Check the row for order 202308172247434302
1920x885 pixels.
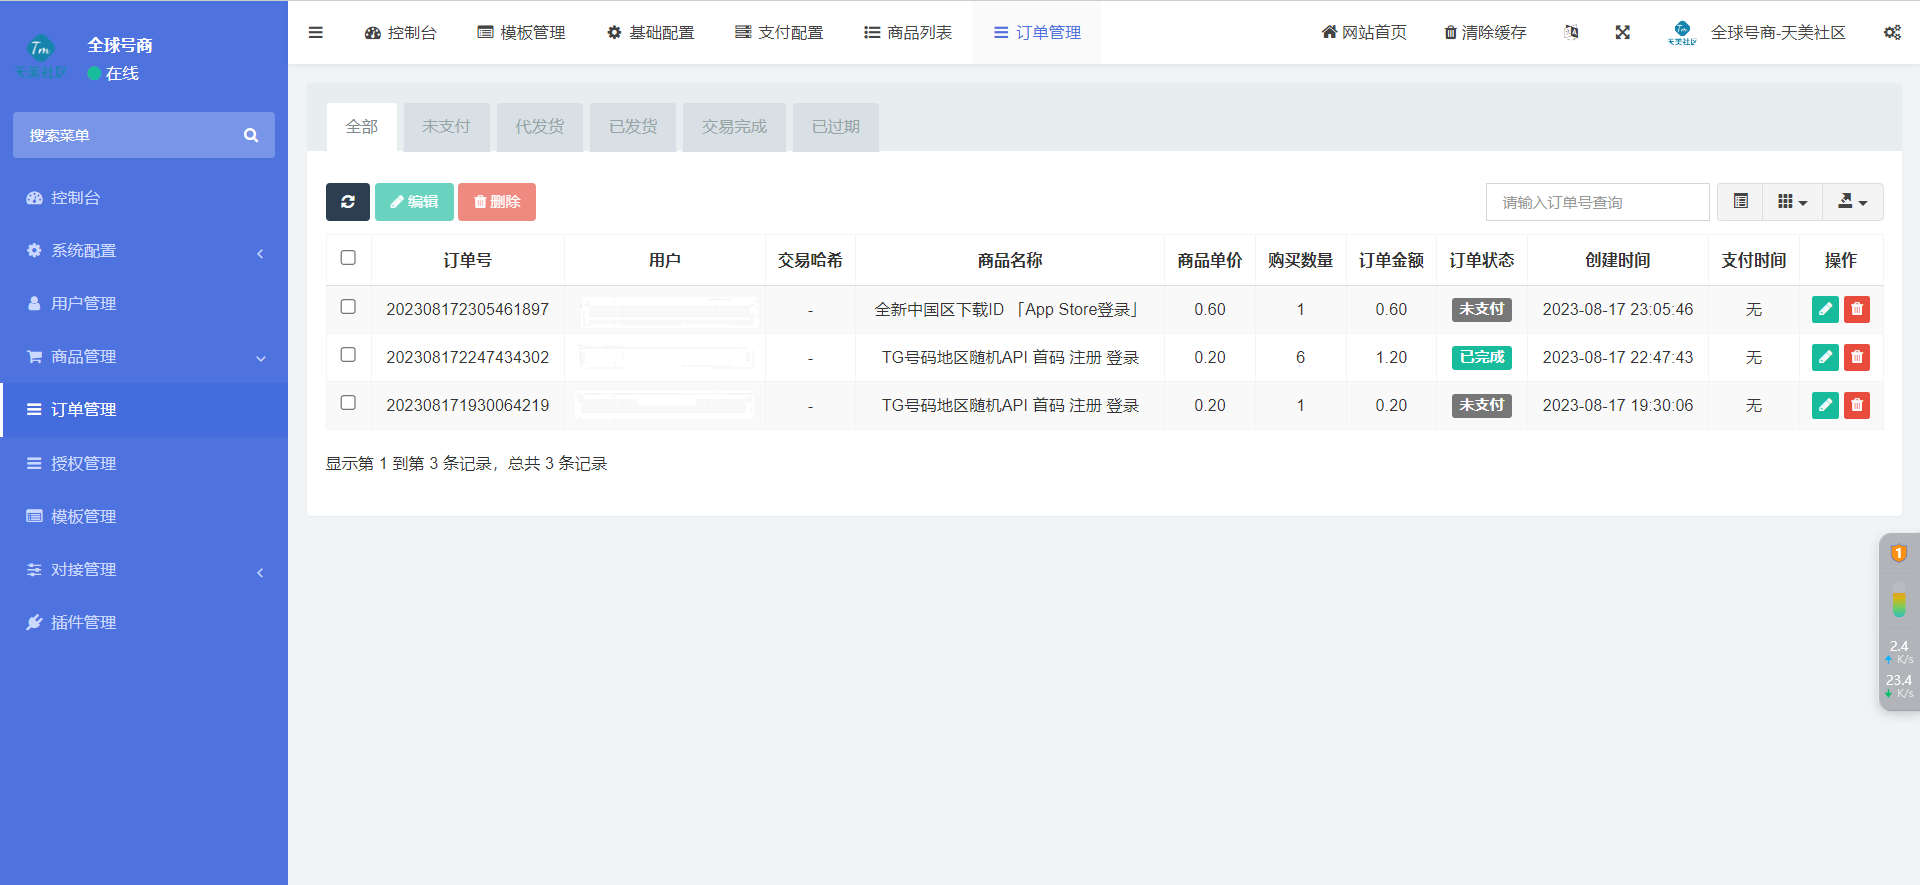(x=348, y=355)
